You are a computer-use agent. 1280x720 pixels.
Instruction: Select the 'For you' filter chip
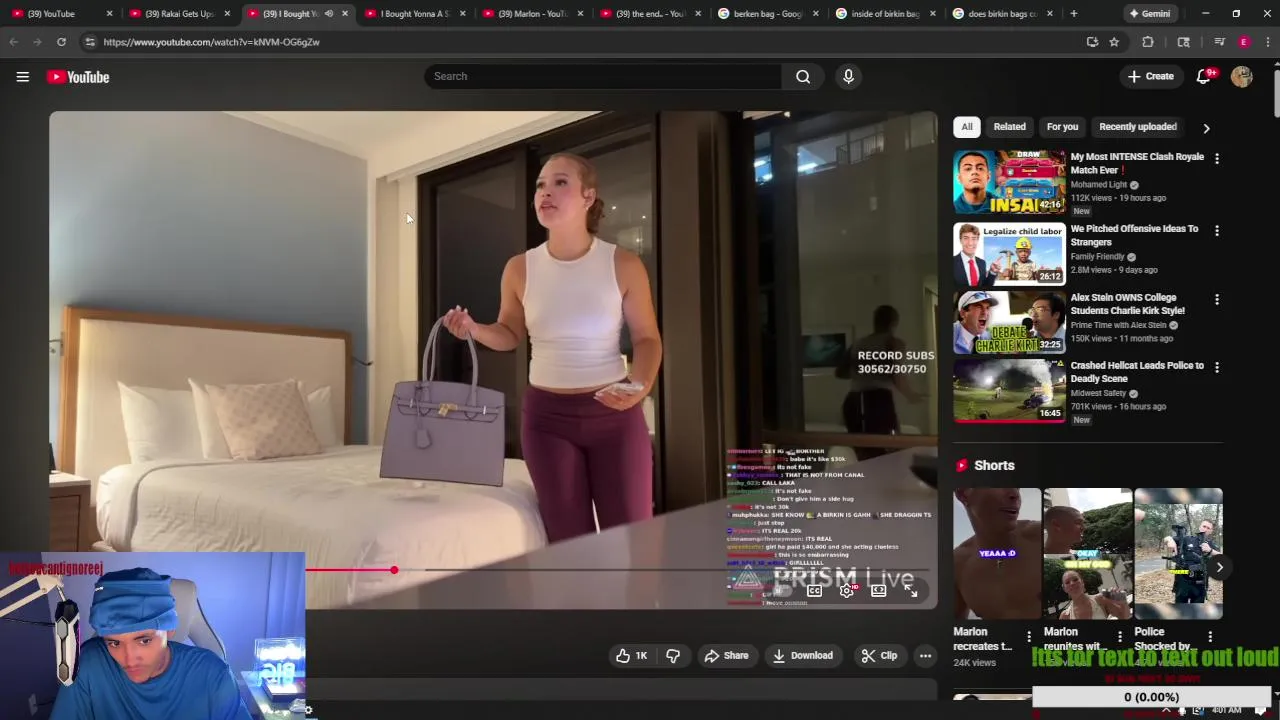(x=1062, y=127)
